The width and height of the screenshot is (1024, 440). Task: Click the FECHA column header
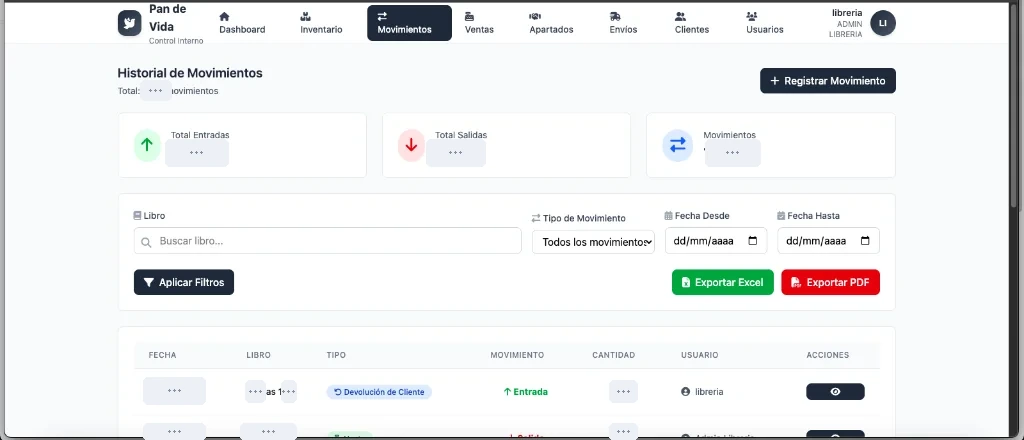(163, 355)
